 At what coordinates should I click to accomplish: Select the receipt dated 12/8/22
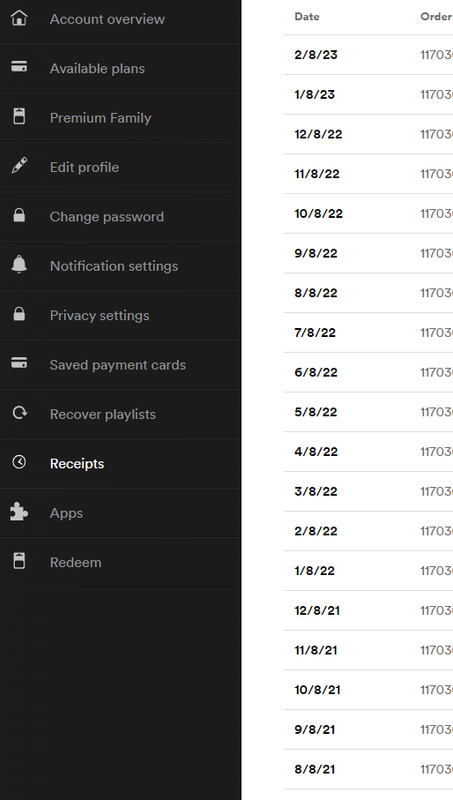pyautogui.click(x=368, y=134)
